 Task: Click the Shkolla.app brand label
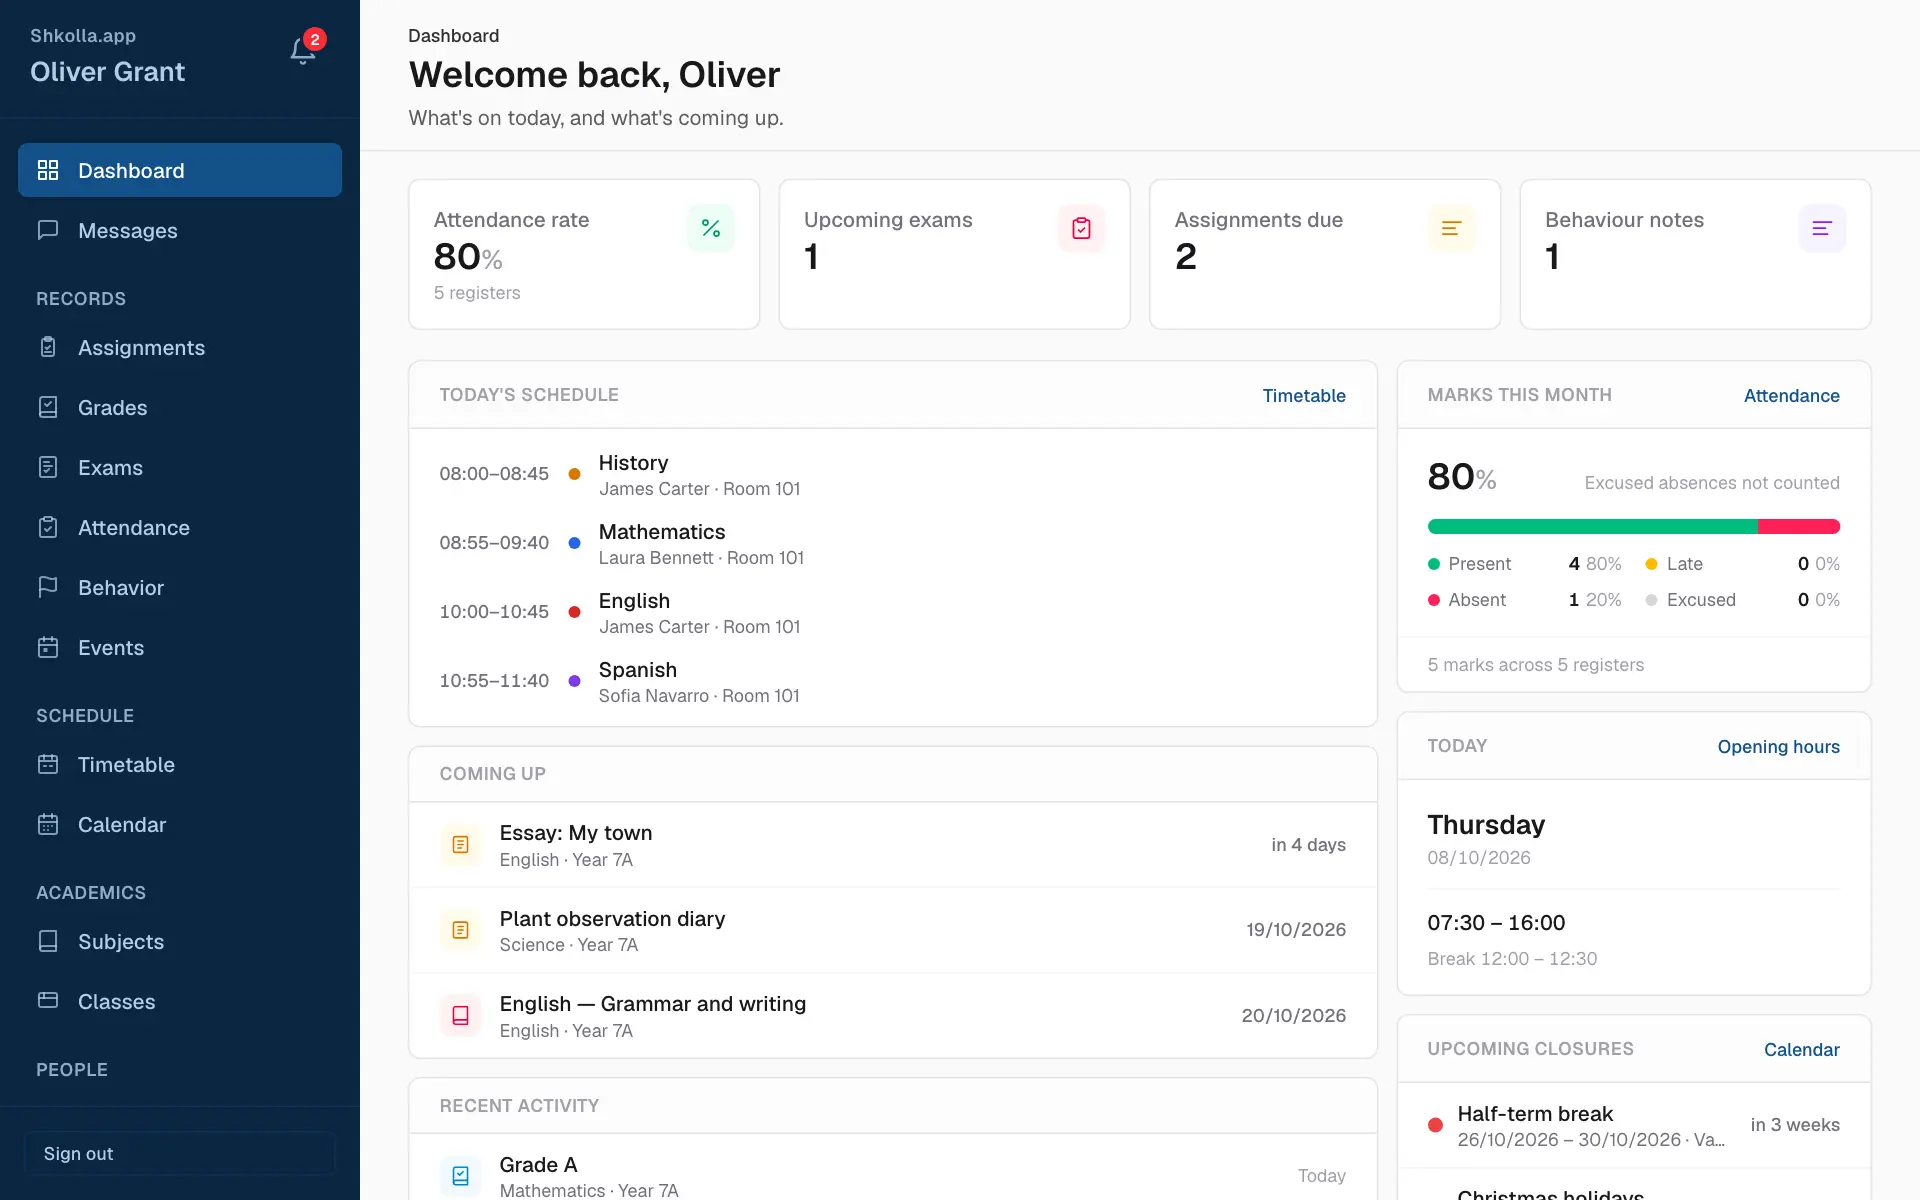83,35
